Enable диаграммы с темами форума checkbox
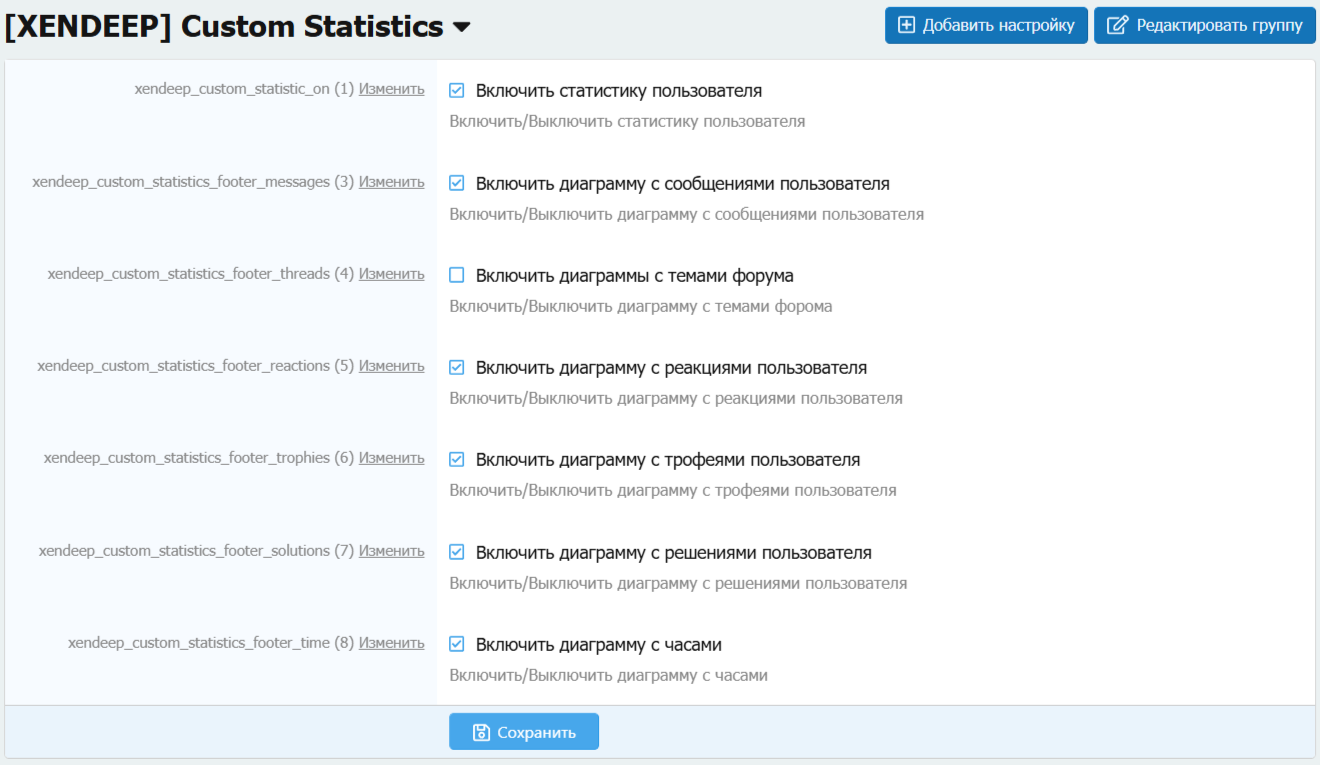 tap(457, 275)
